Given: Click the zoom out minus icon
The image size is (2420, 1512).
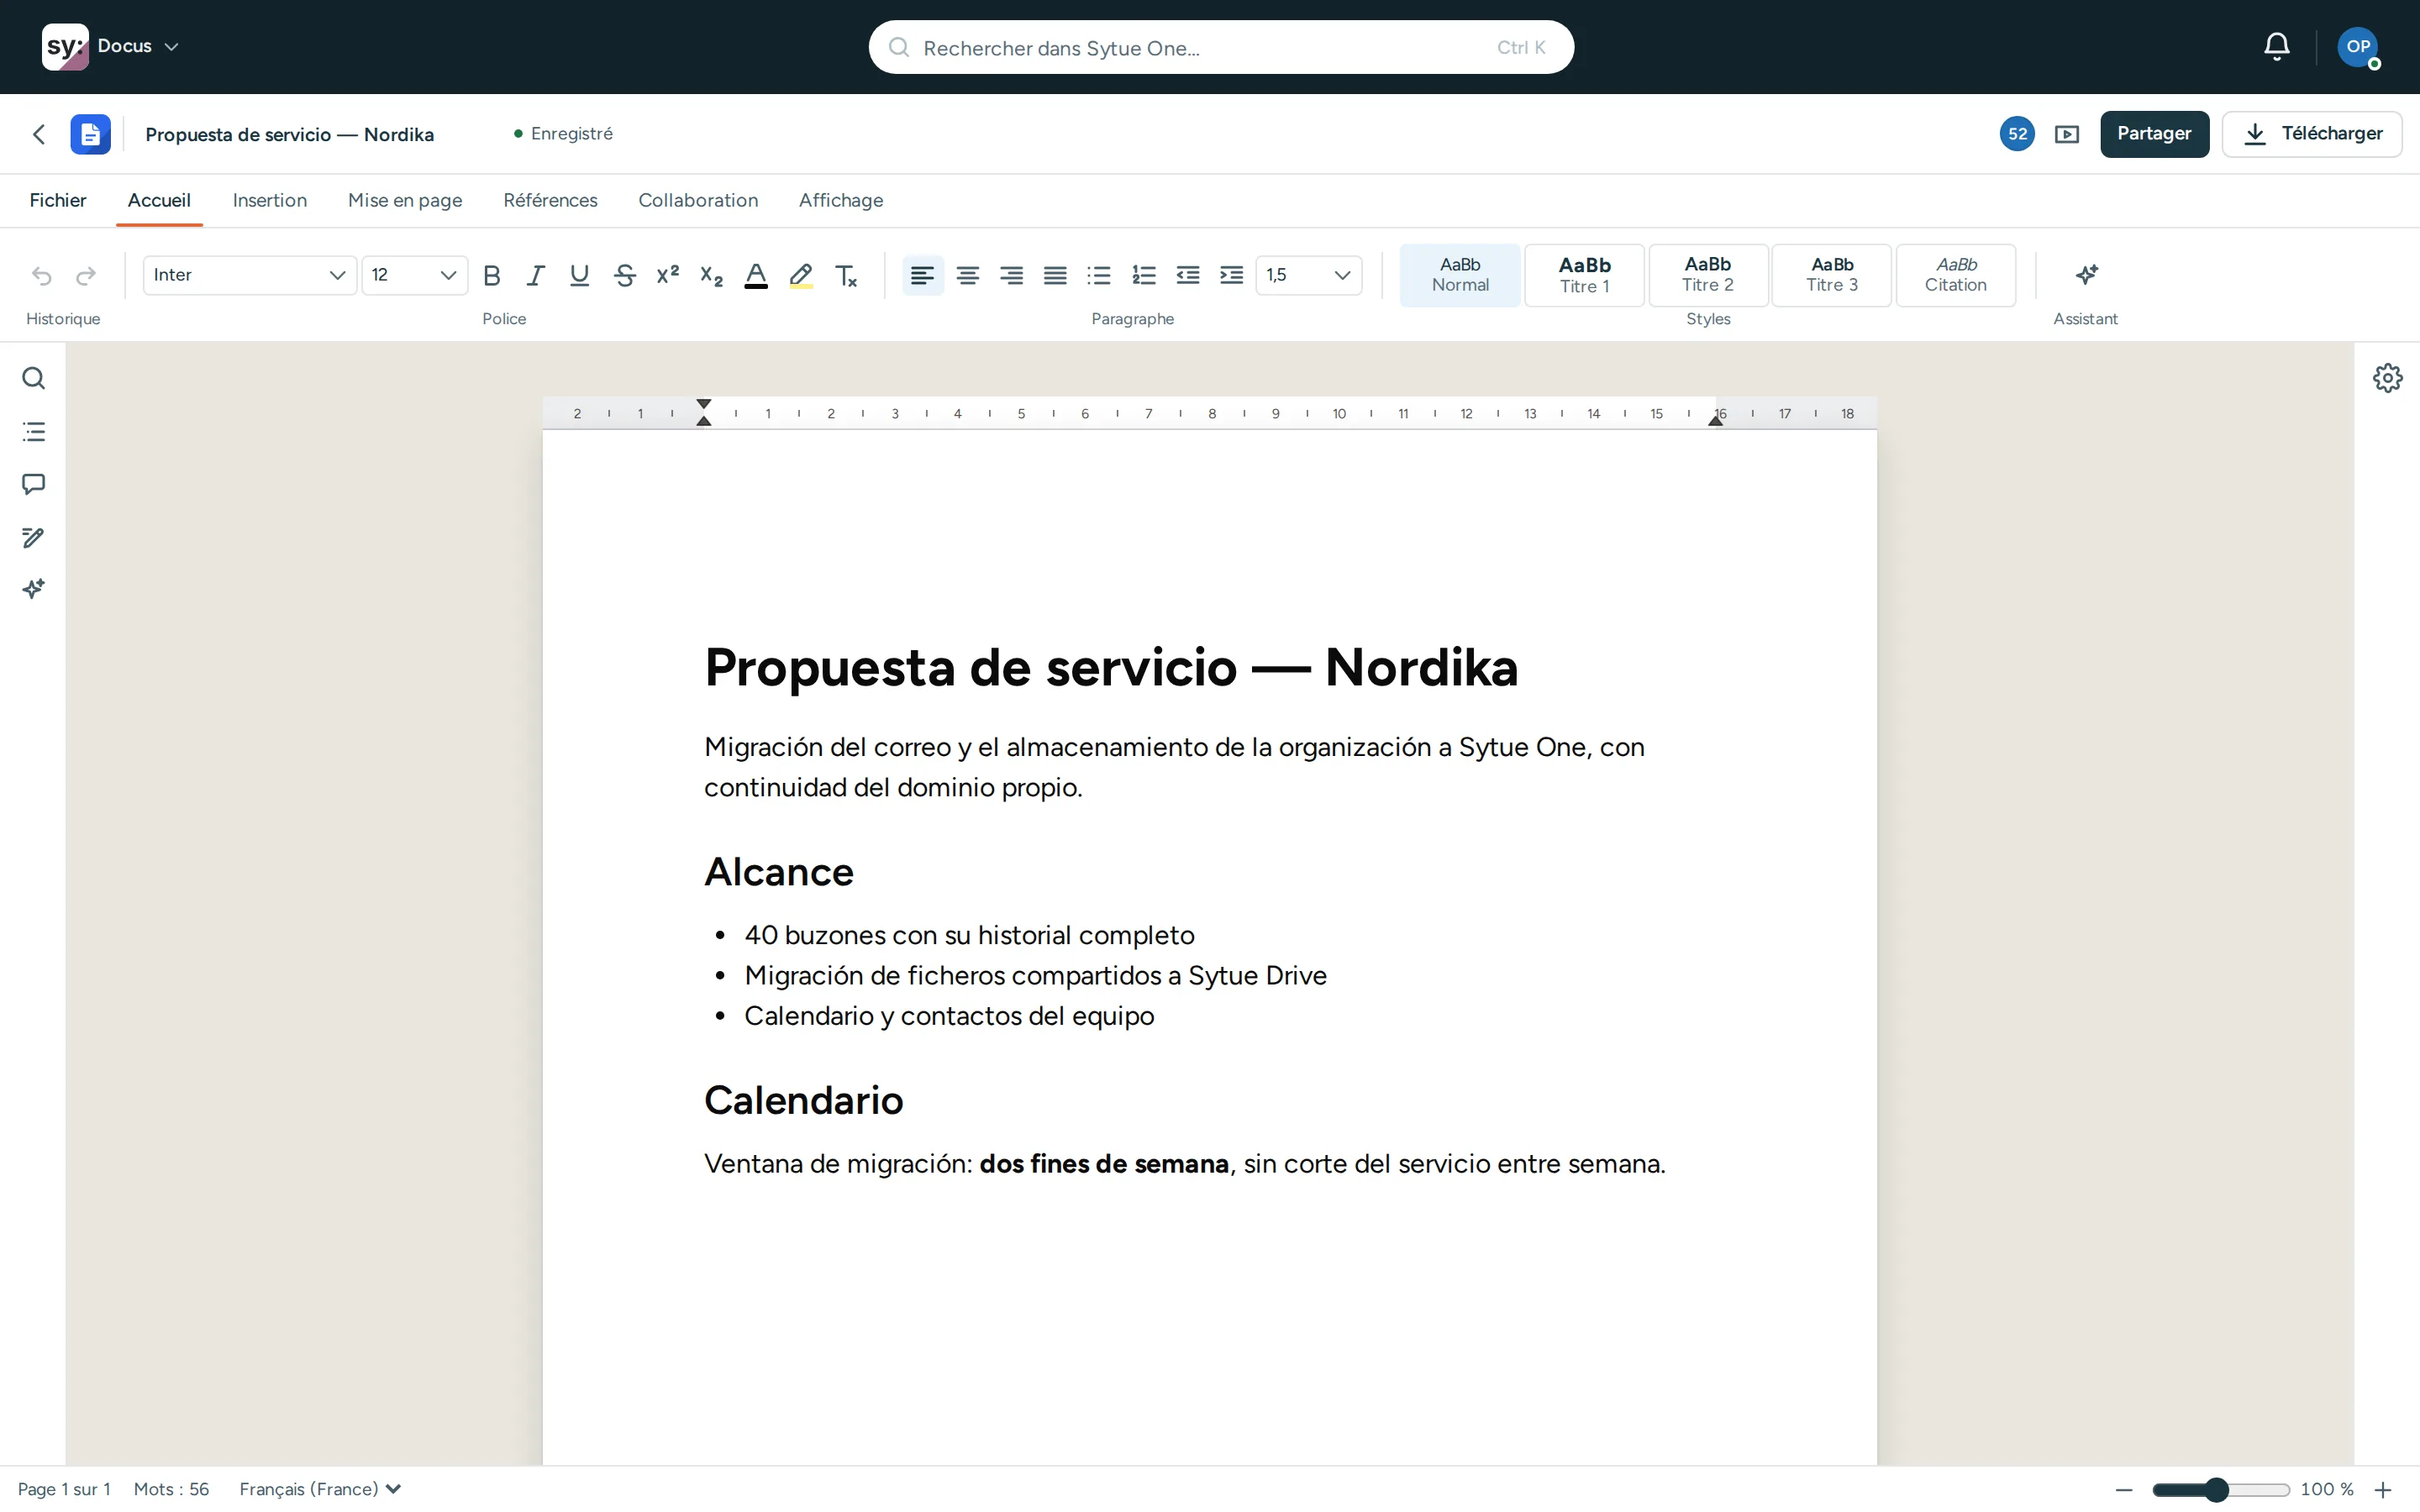Looking at the screenshot, I should [2124, 1490].
